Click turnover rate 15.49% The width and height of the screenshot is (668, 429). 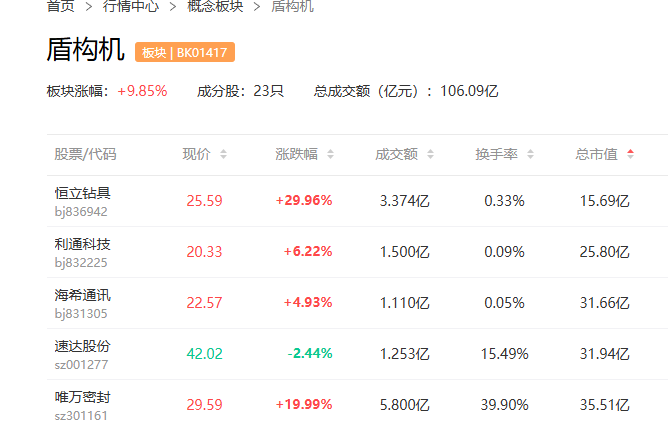[504, 354]
